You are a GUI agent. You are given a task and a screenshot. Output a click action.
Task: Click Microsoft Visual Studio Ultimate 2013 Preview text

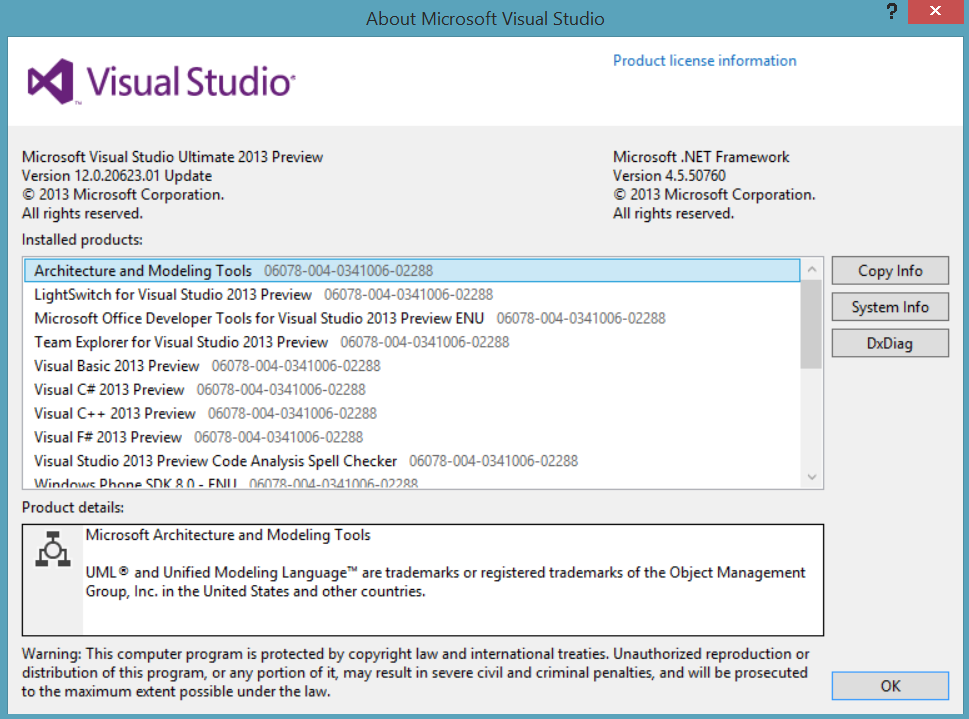click(x=172, y=157)
